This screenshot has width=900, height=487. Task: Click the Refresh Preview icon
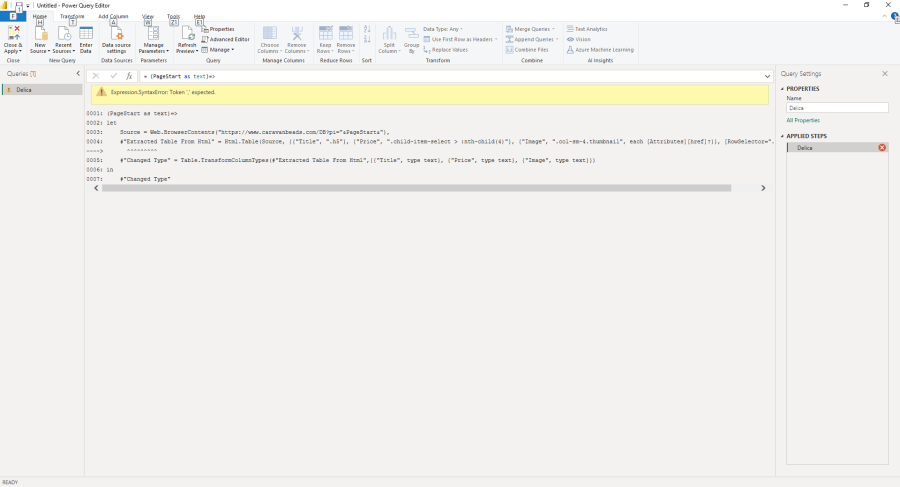click(x=187, y=33)
